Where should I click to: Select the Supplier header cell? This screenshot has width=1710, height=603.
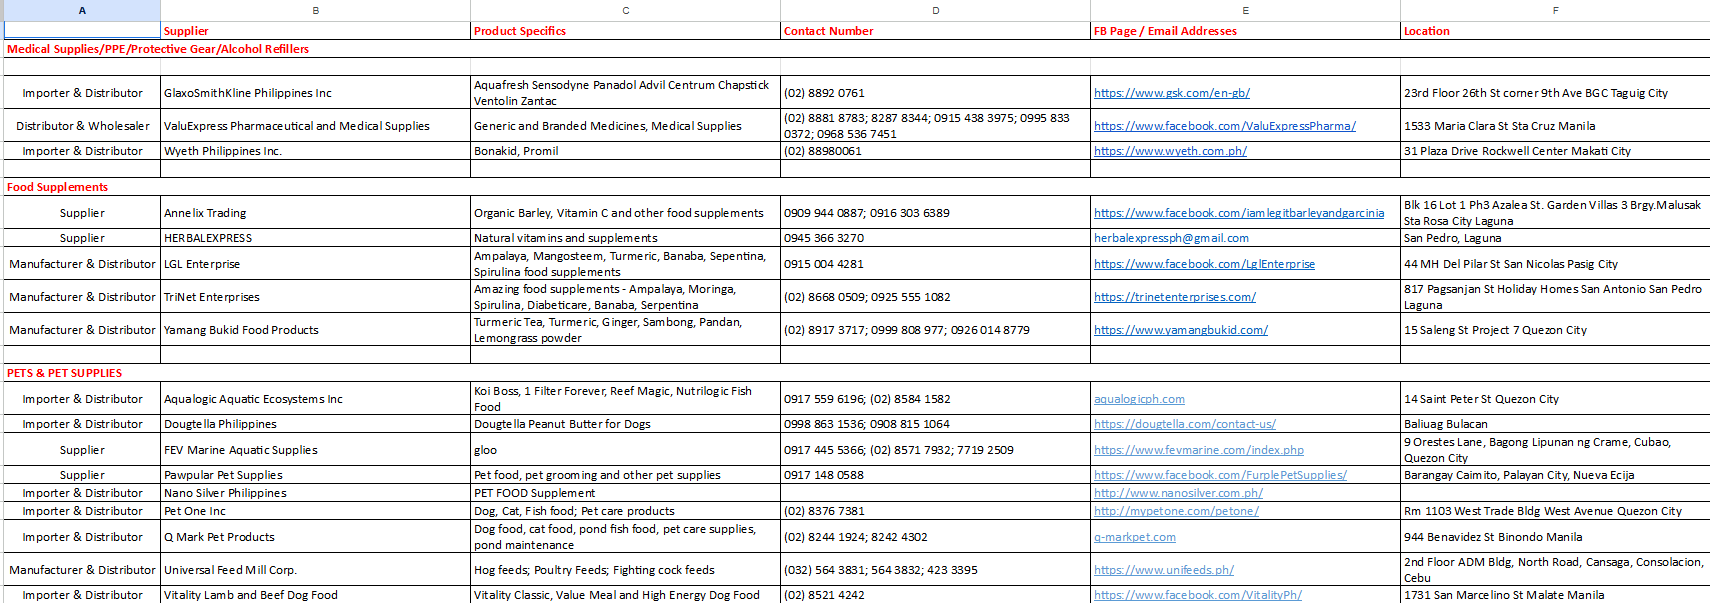pyautogui.click(x=315, y=31)
